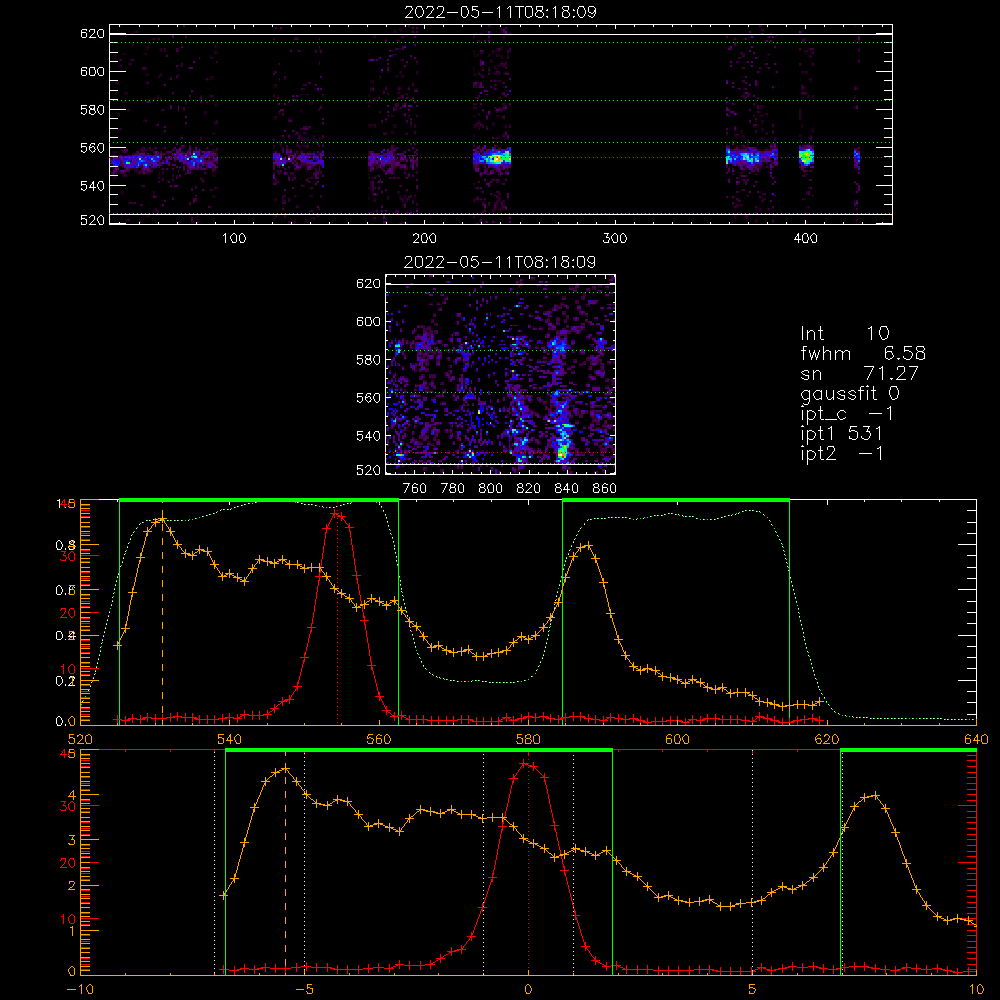
Task: Select the 'sn 71.27' readout line
Action: [859, 372]
